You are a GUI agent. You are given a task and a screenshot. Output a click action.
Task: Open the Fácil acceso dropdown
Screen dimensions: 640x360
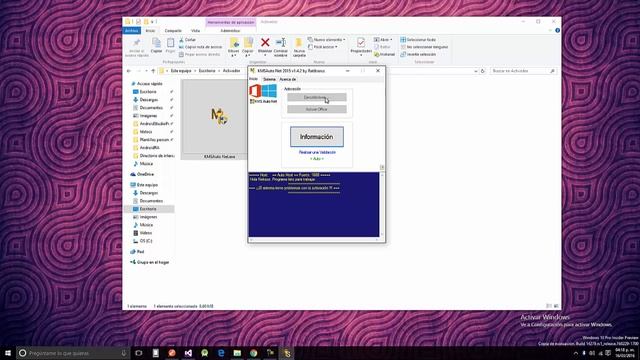tap(336, 47)
